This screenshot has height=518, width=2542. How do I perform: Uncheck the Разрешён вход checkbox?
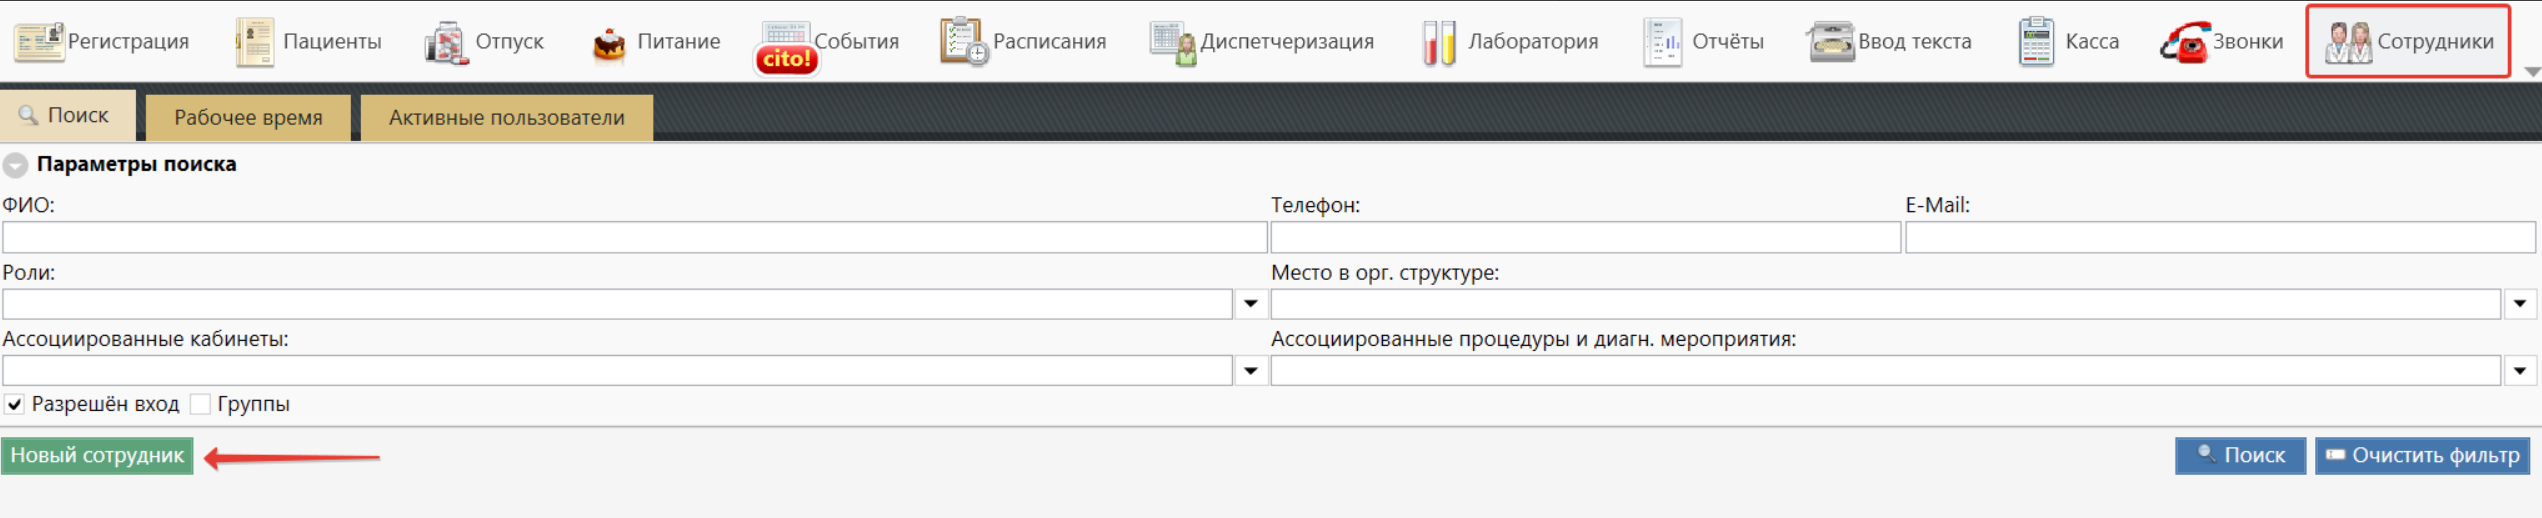click(x=15, y=405)
